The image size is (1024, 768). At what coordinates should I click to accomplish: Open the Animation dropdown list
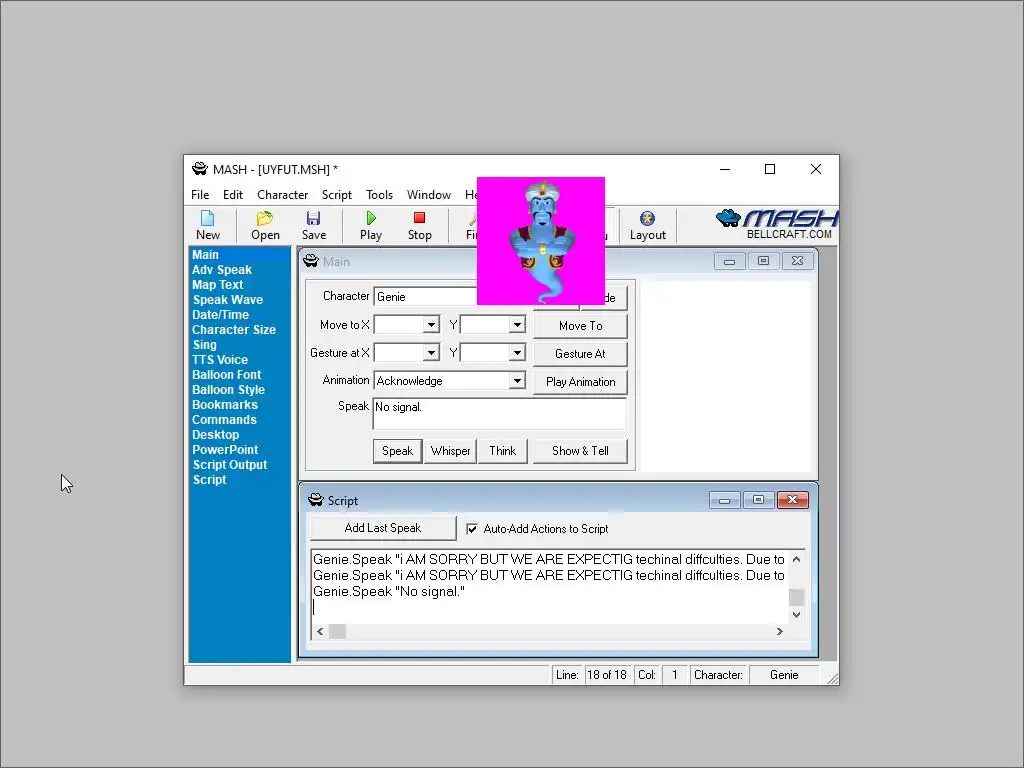(x=517, y=381)
